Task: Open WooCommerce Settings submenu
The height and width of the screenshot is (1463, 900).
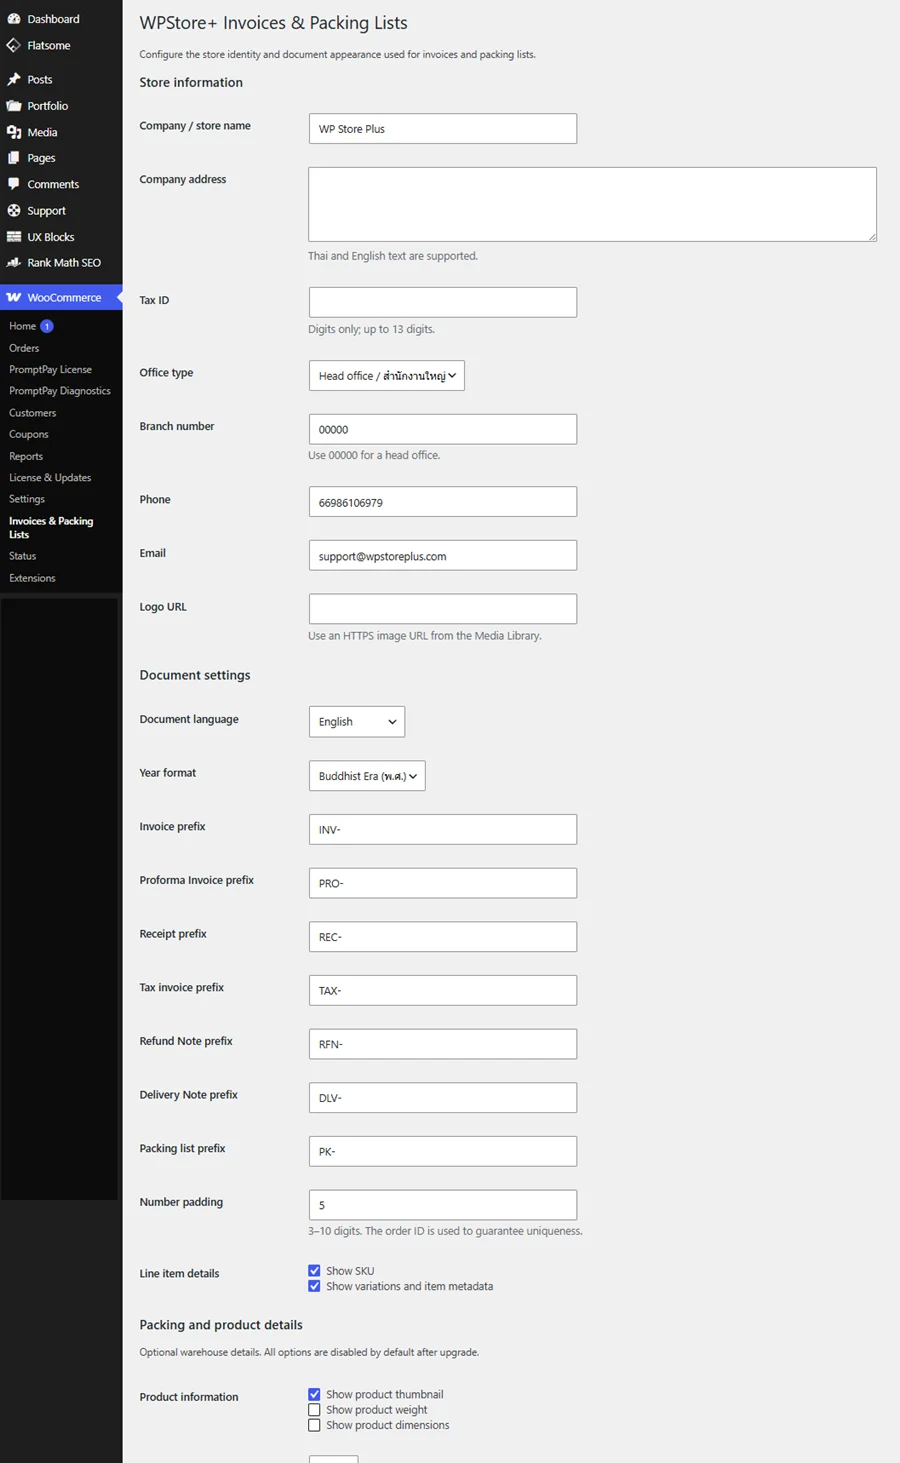Action: pos(27,499)
